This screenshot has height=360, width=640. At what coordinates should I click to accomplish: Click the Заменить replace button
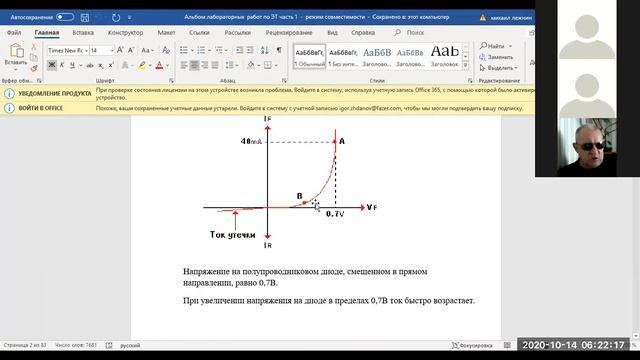[496, 57]
